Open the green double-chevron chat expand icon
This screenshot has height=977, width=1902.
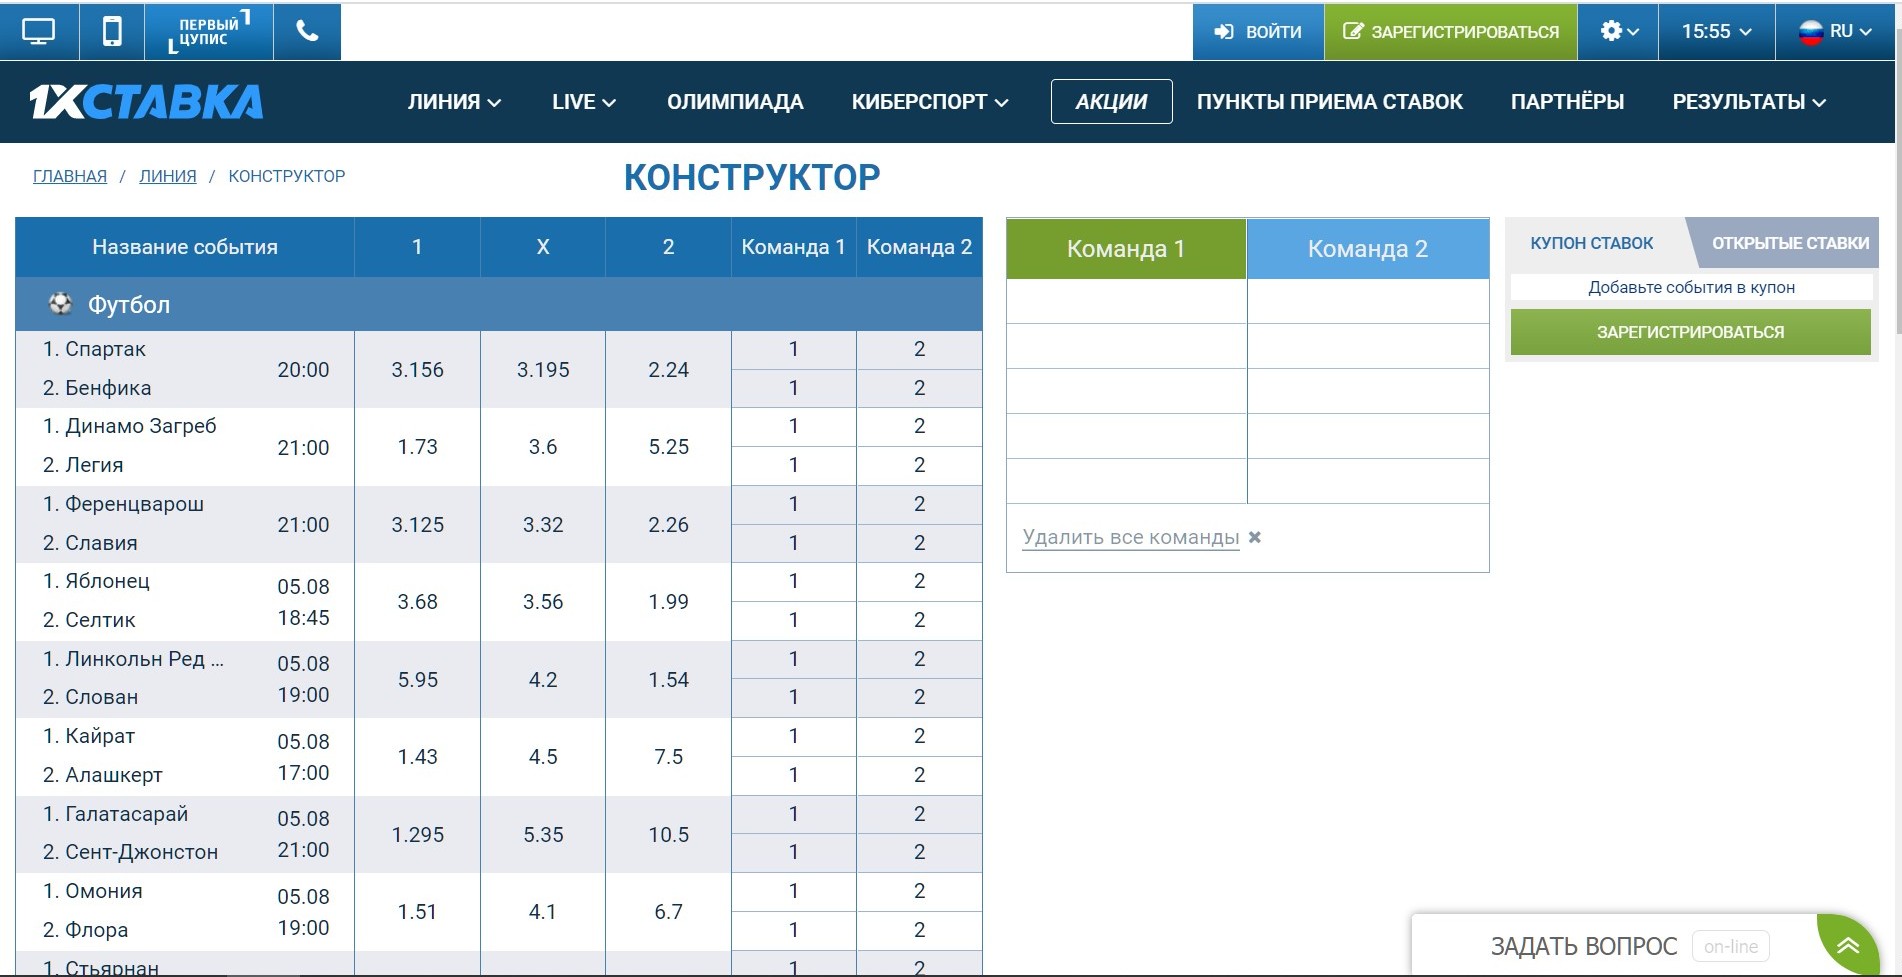(x=1847, y=945)
